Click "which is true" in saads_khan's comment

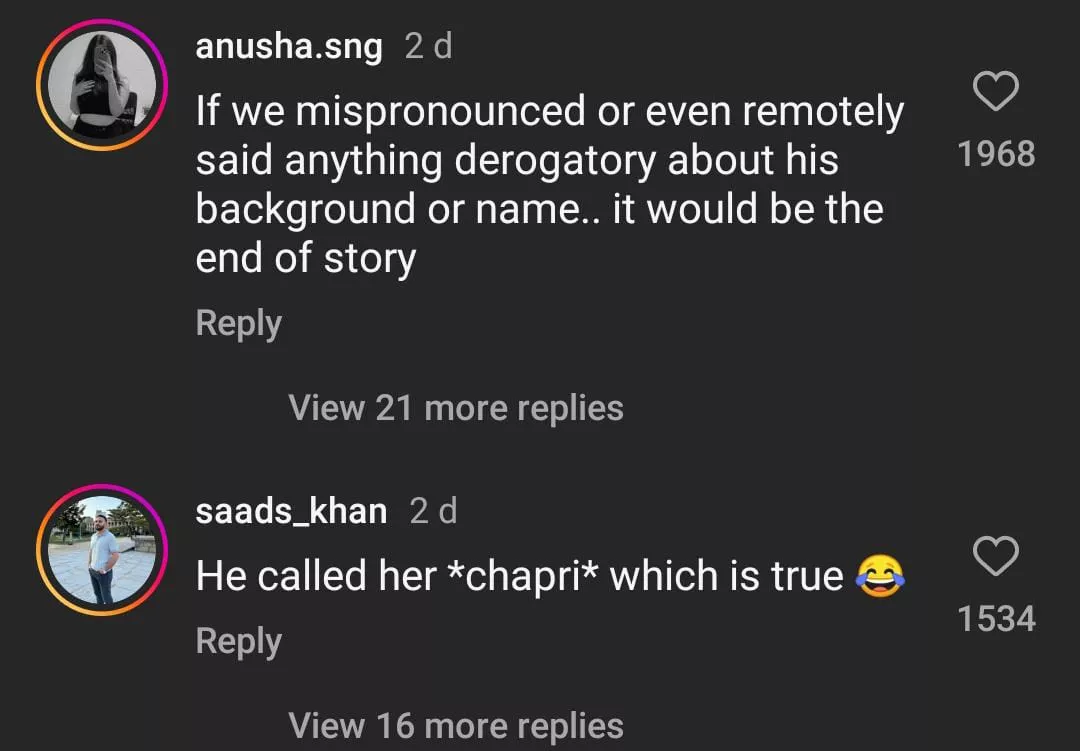coord(727,576)
